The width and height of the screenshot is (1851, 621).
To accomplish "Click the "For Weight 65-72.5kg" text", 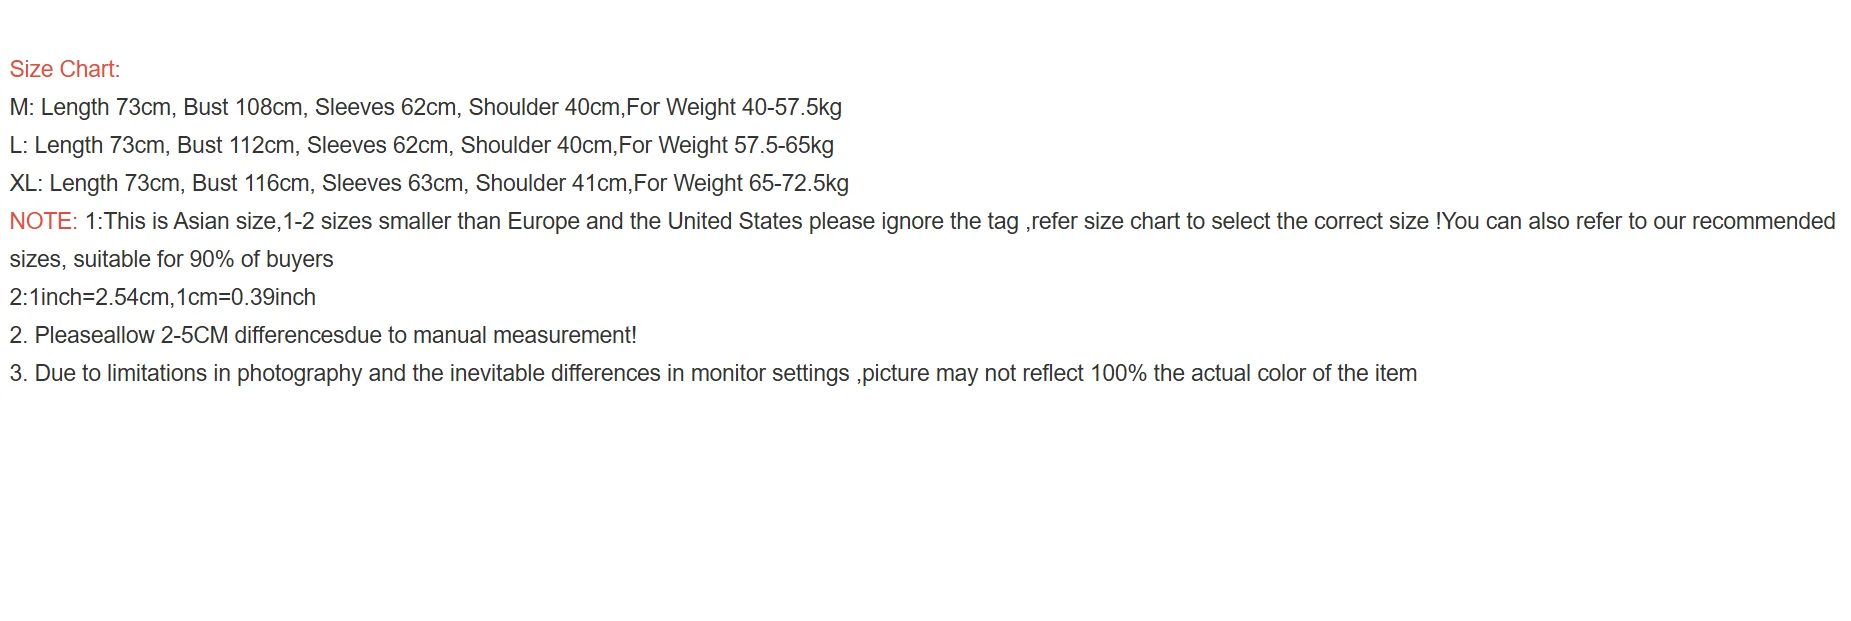I will 741,183.
